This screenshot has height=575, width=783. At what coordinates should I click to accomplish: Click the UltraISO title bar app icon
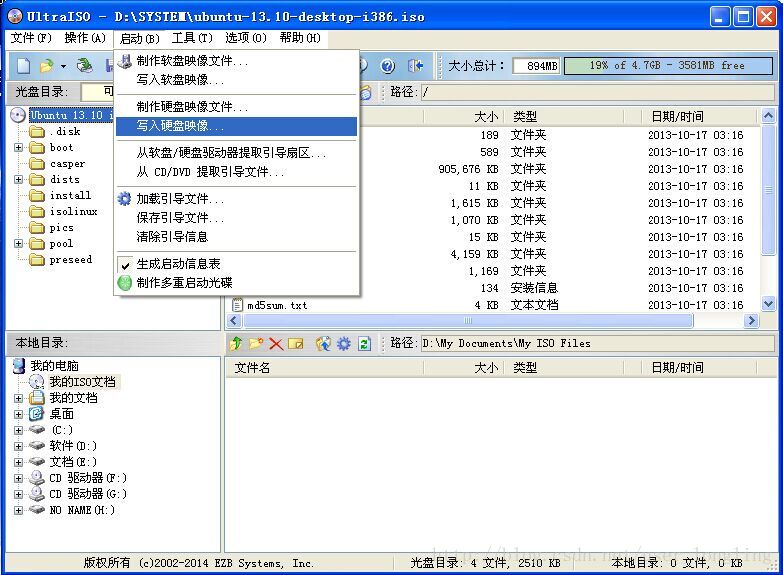15,16
